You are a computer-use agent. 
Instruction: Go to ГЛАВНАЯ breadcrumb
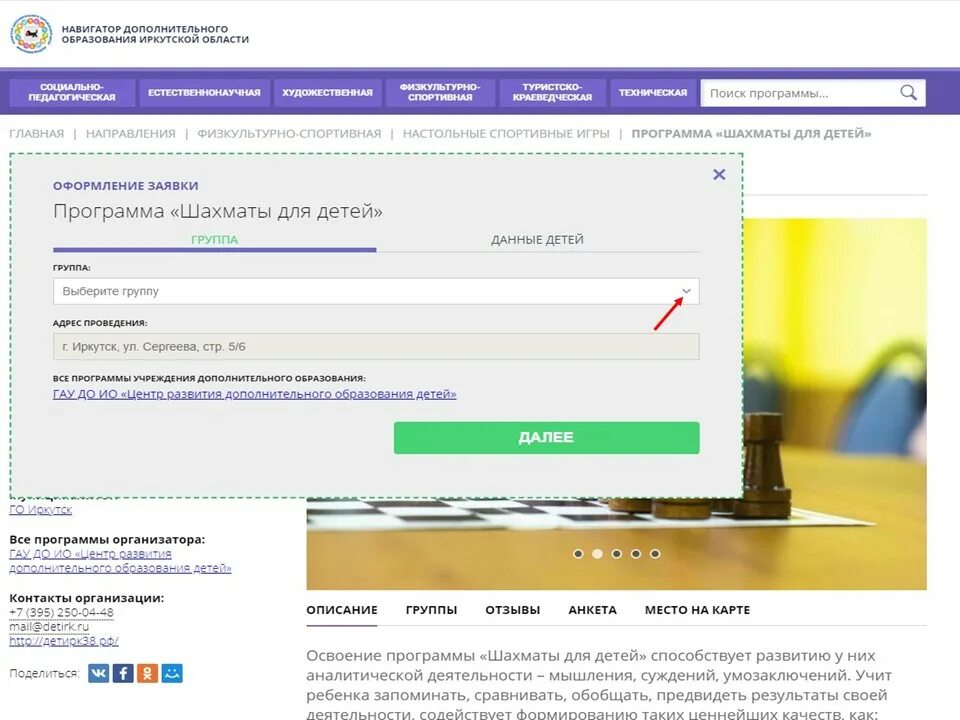(37, 133)
